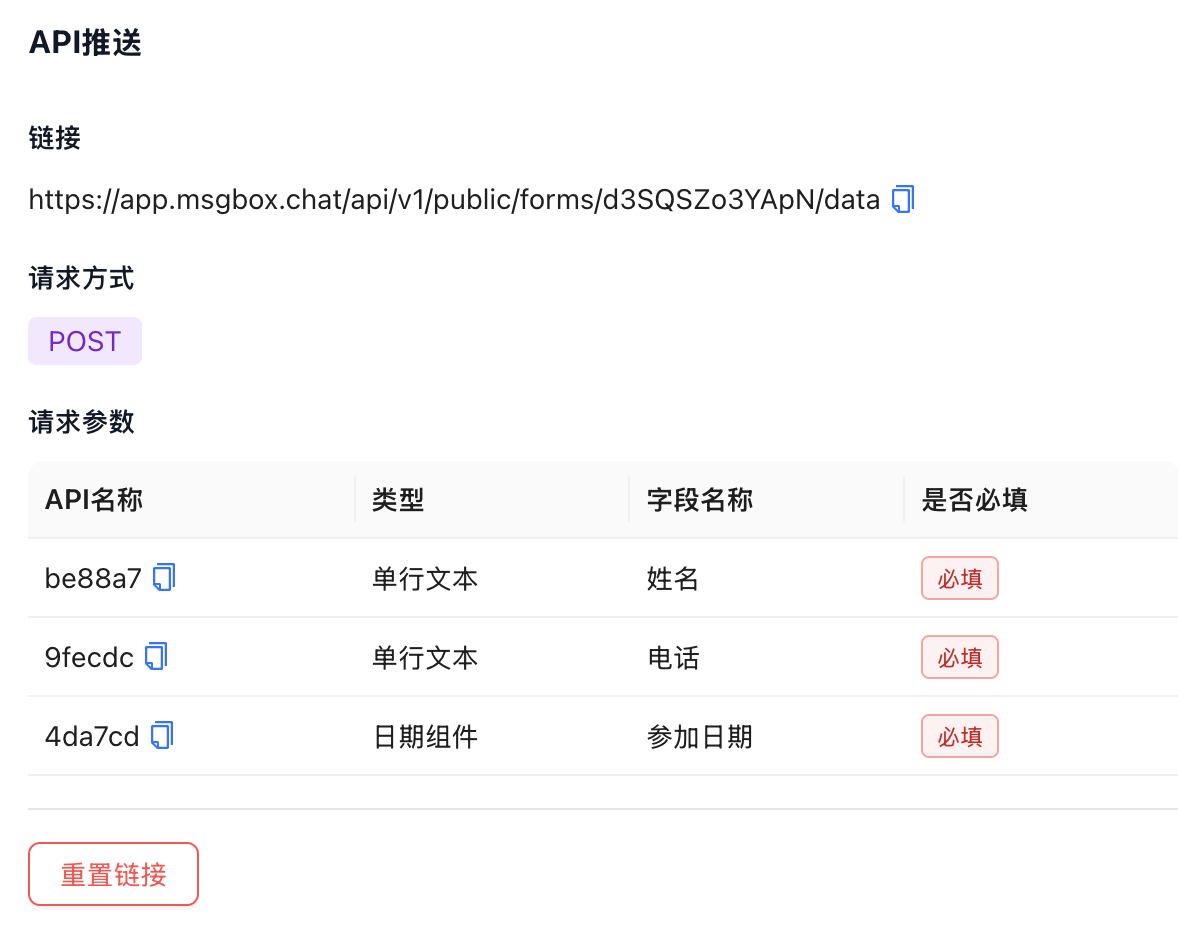
Task: Open the form data API link
Action: click(450, 199)
